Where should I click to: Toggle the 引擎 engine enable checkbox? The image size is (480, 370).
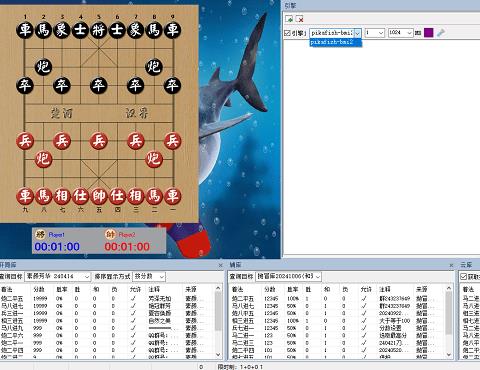[287, 33]
